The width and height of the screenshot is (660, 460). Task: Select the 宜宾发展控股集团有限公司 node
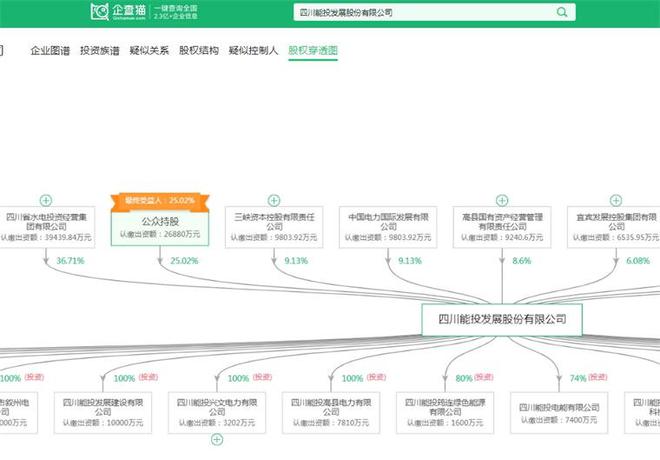click(x=616, y=227)
